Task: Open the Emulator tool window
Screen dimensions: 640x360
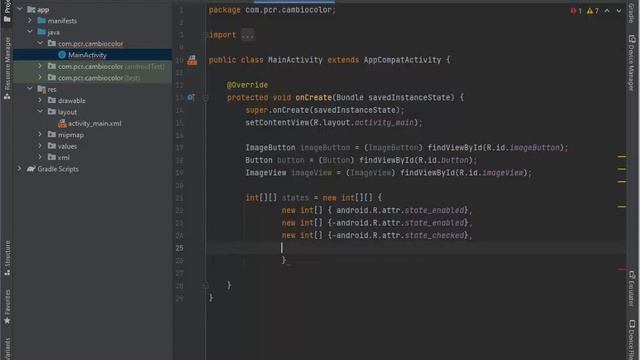Action: [x=631, y=288]
